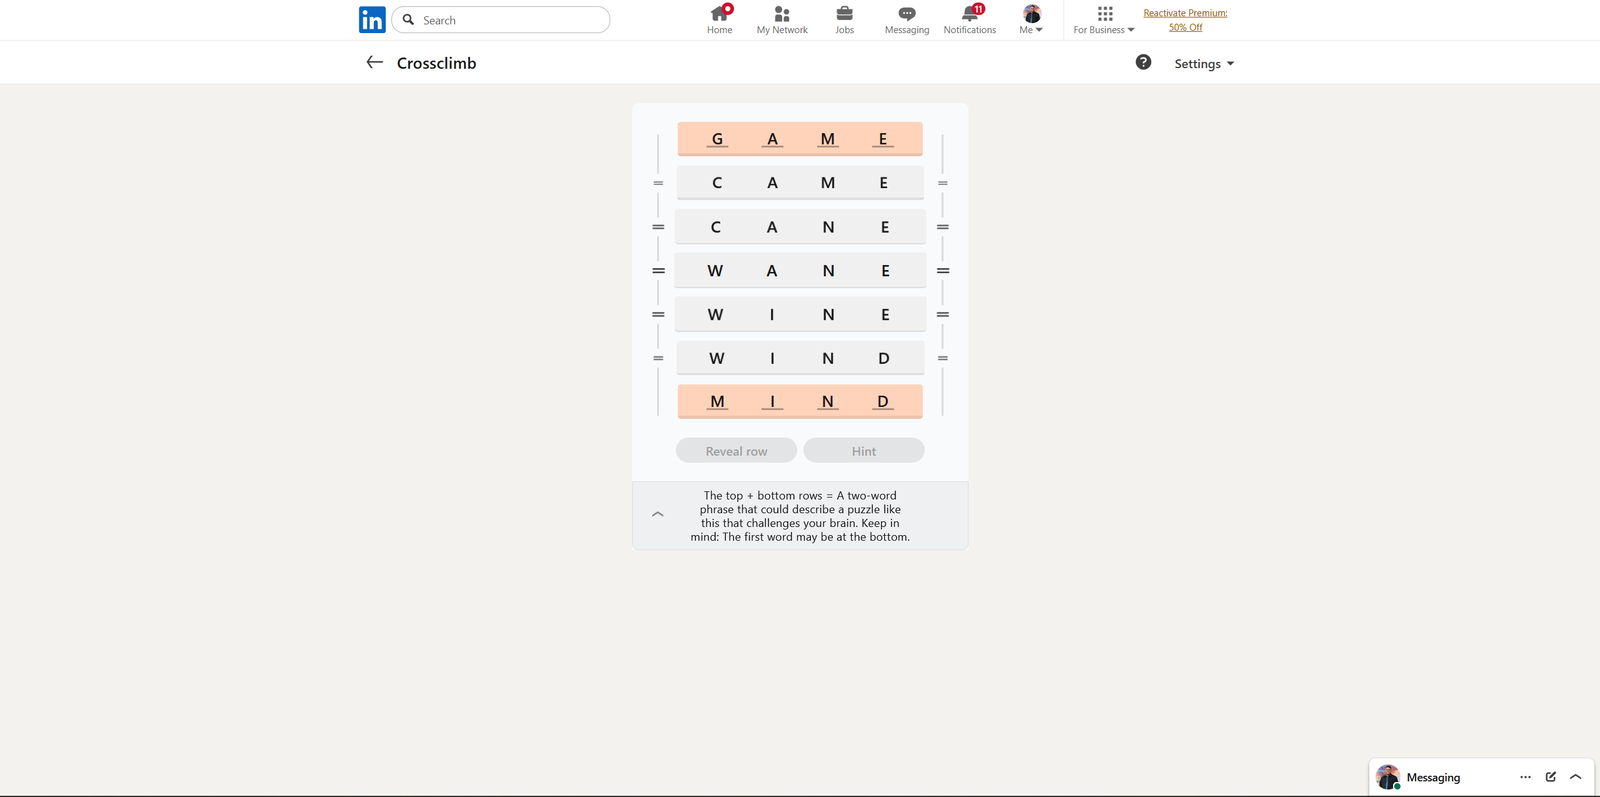This screenshot has height=797, width=1600.
Task: Open the For Business dropdown menu
Action: pyautogui.click(x=1104, y=19)
